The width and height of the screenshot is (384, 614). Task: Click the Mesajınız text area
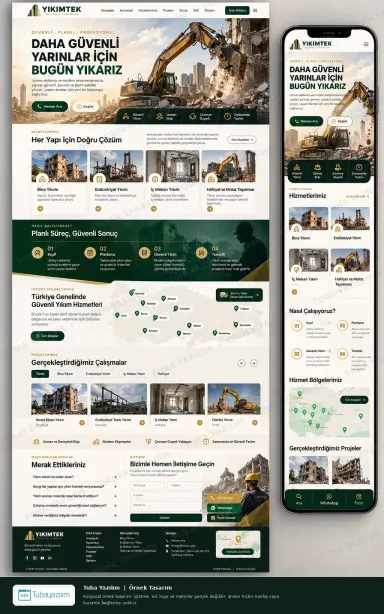[166, 506]
